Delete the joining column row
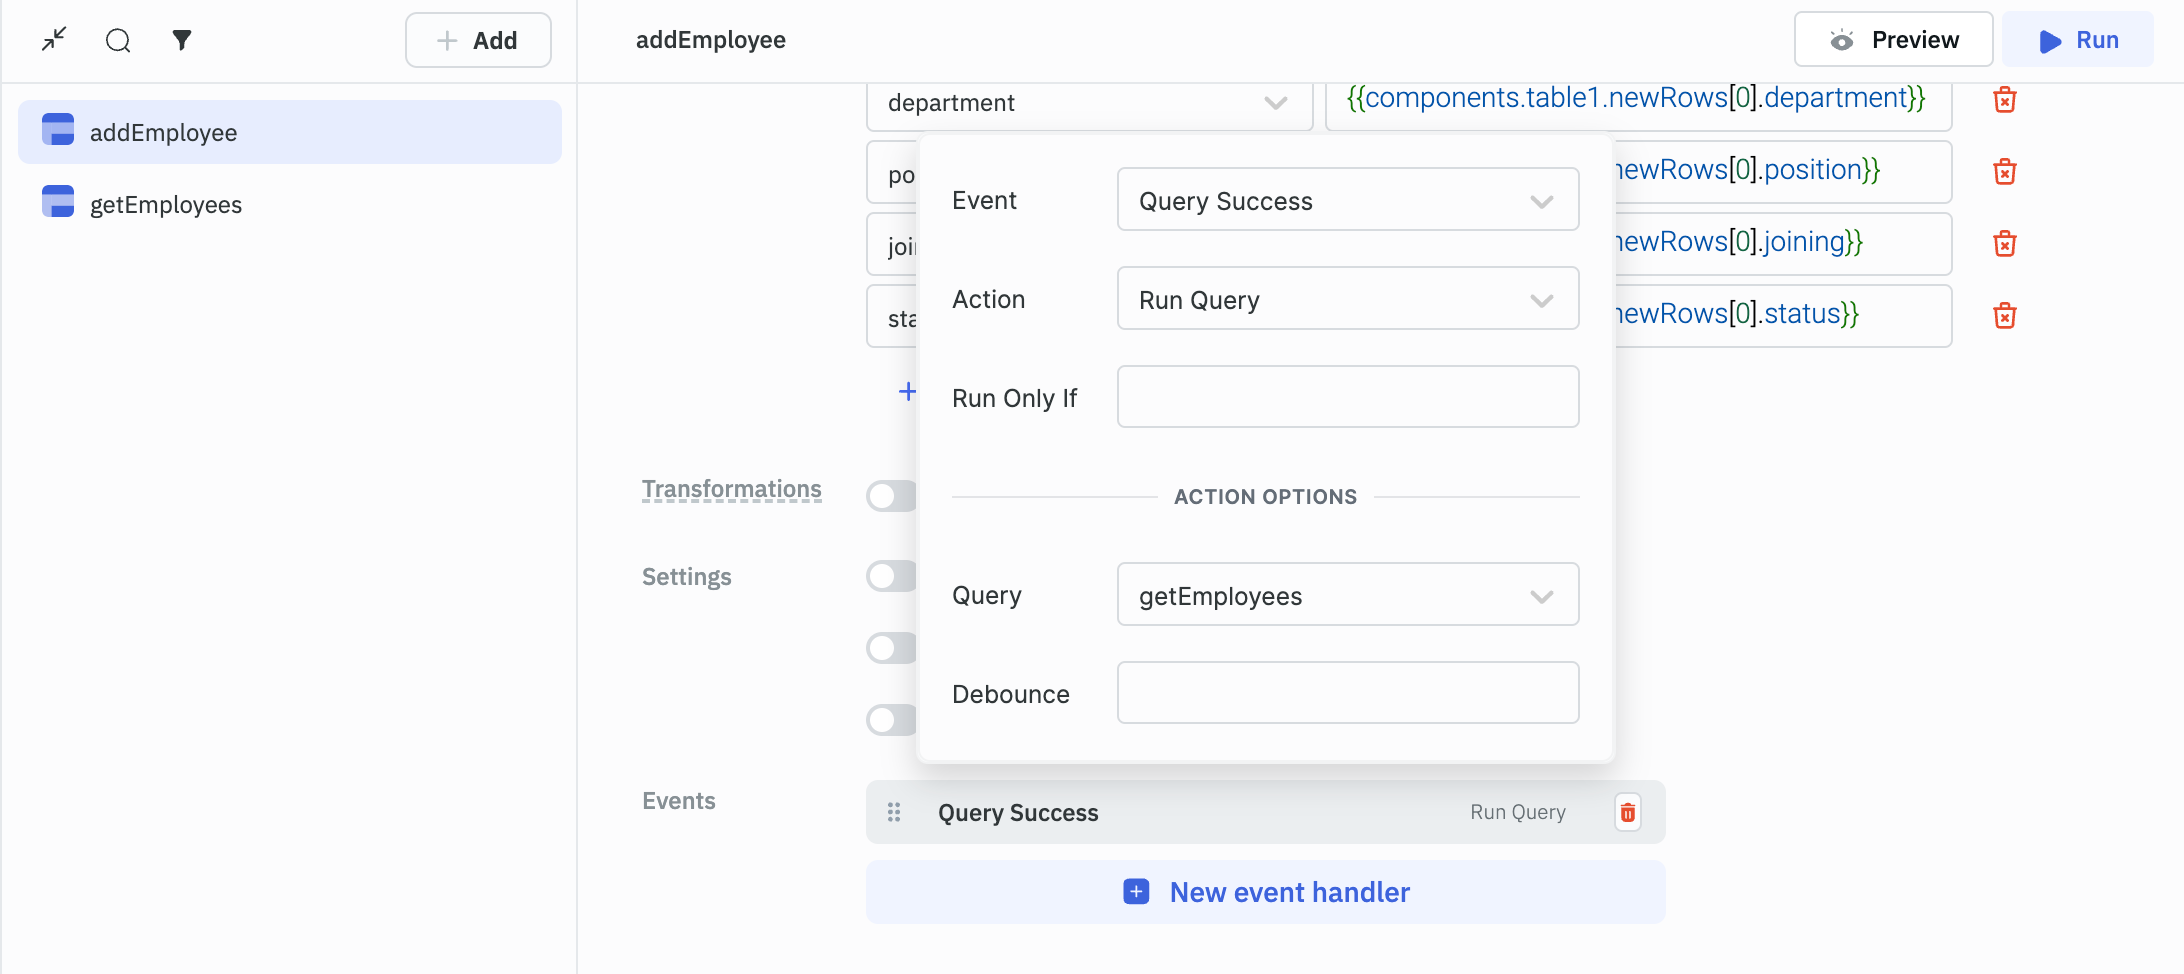The width and height of the screenshot is (2184, 974). (x=2004, y=244)
